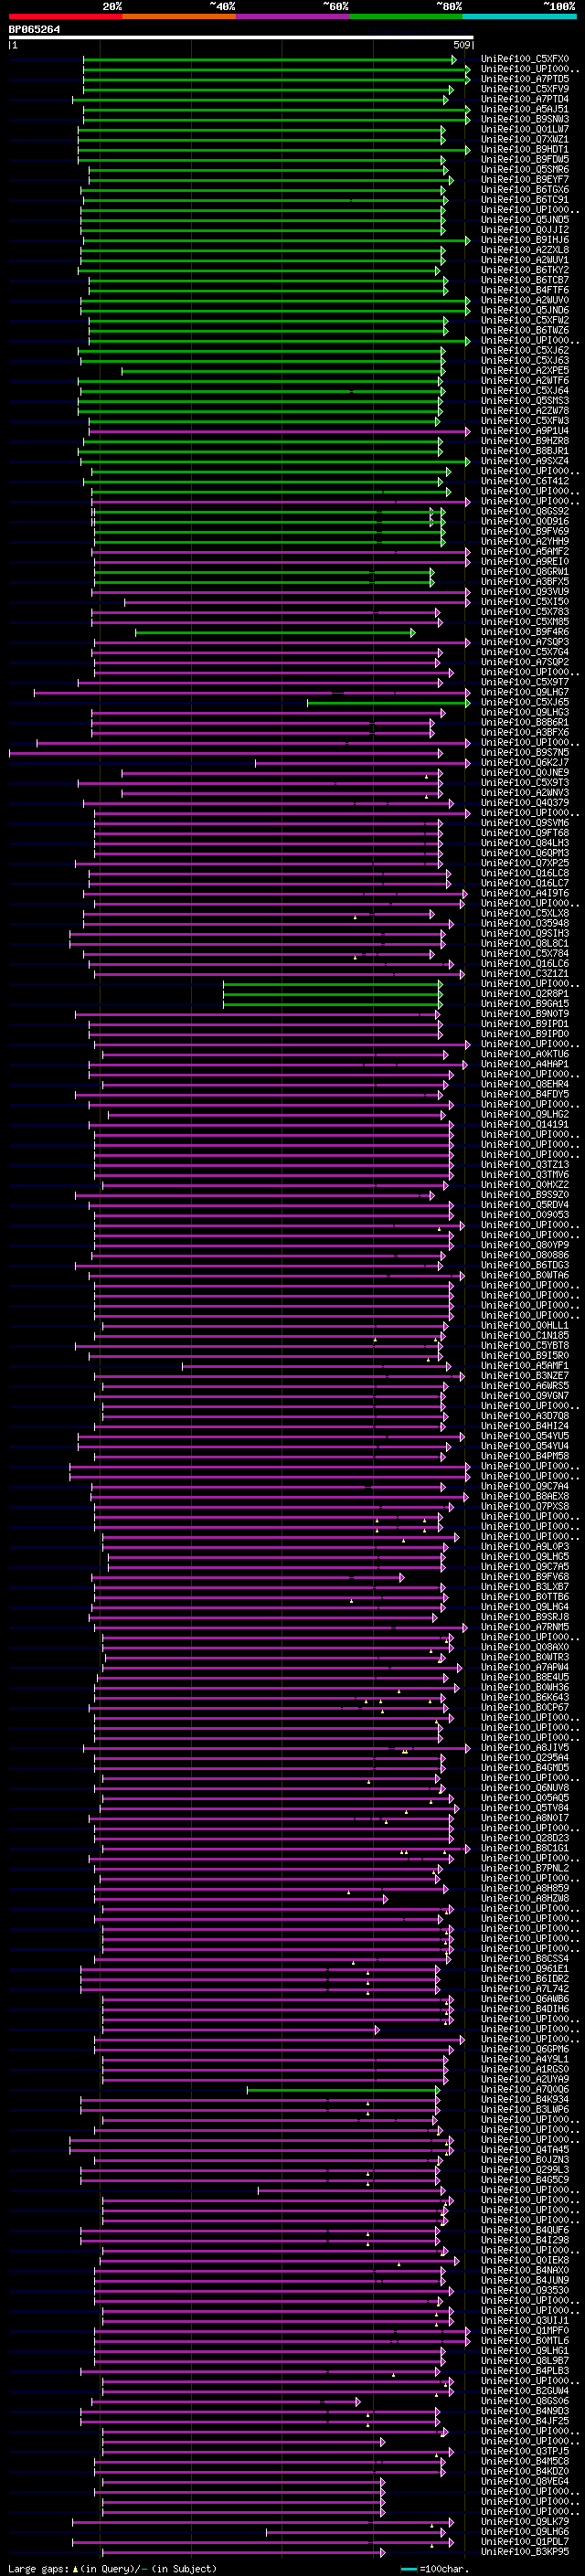Open UniRef100_A7SQP3 entry
585x2576 pixels.
525,642
